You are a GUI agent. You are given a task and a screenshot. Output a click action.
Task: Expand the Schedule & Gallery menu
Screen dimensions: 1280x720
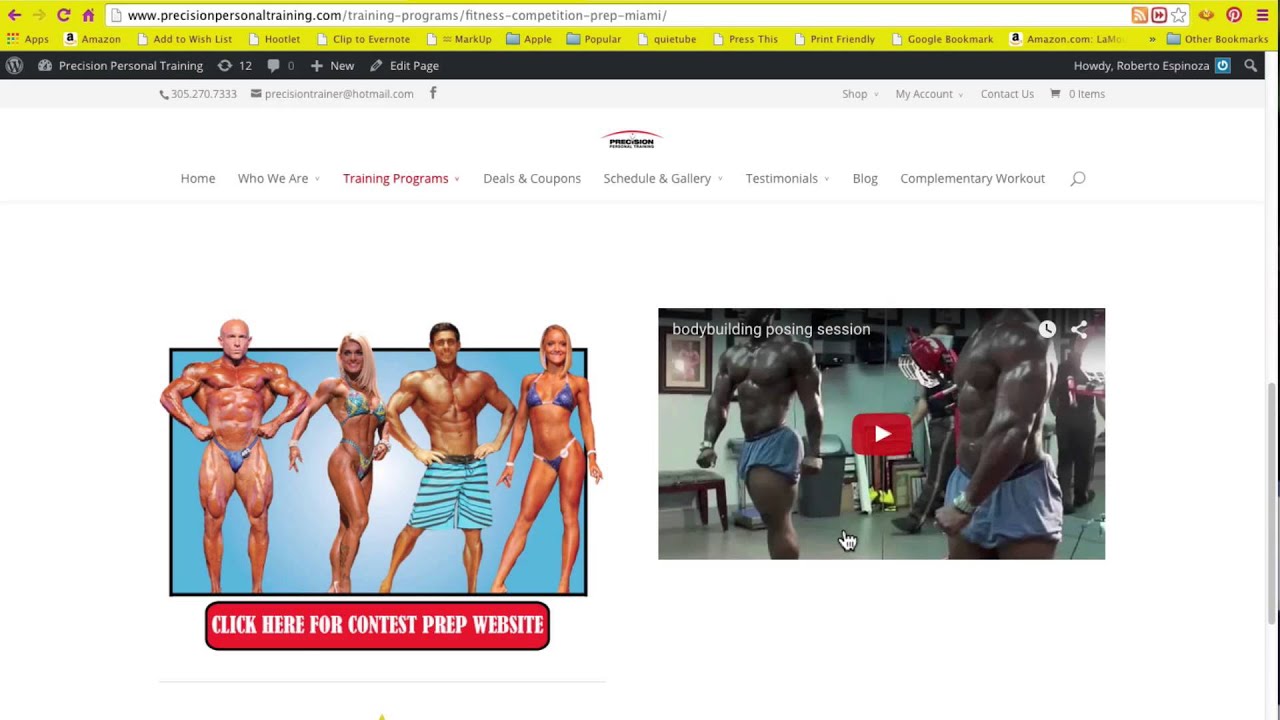click(663, 178)
